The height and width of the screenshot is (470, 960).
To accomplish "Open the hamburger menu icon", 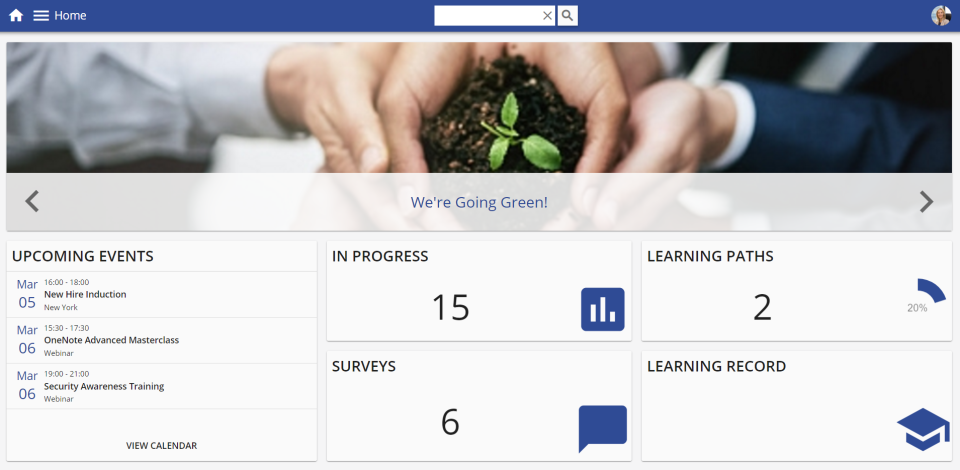I will (x=41, y=16).
